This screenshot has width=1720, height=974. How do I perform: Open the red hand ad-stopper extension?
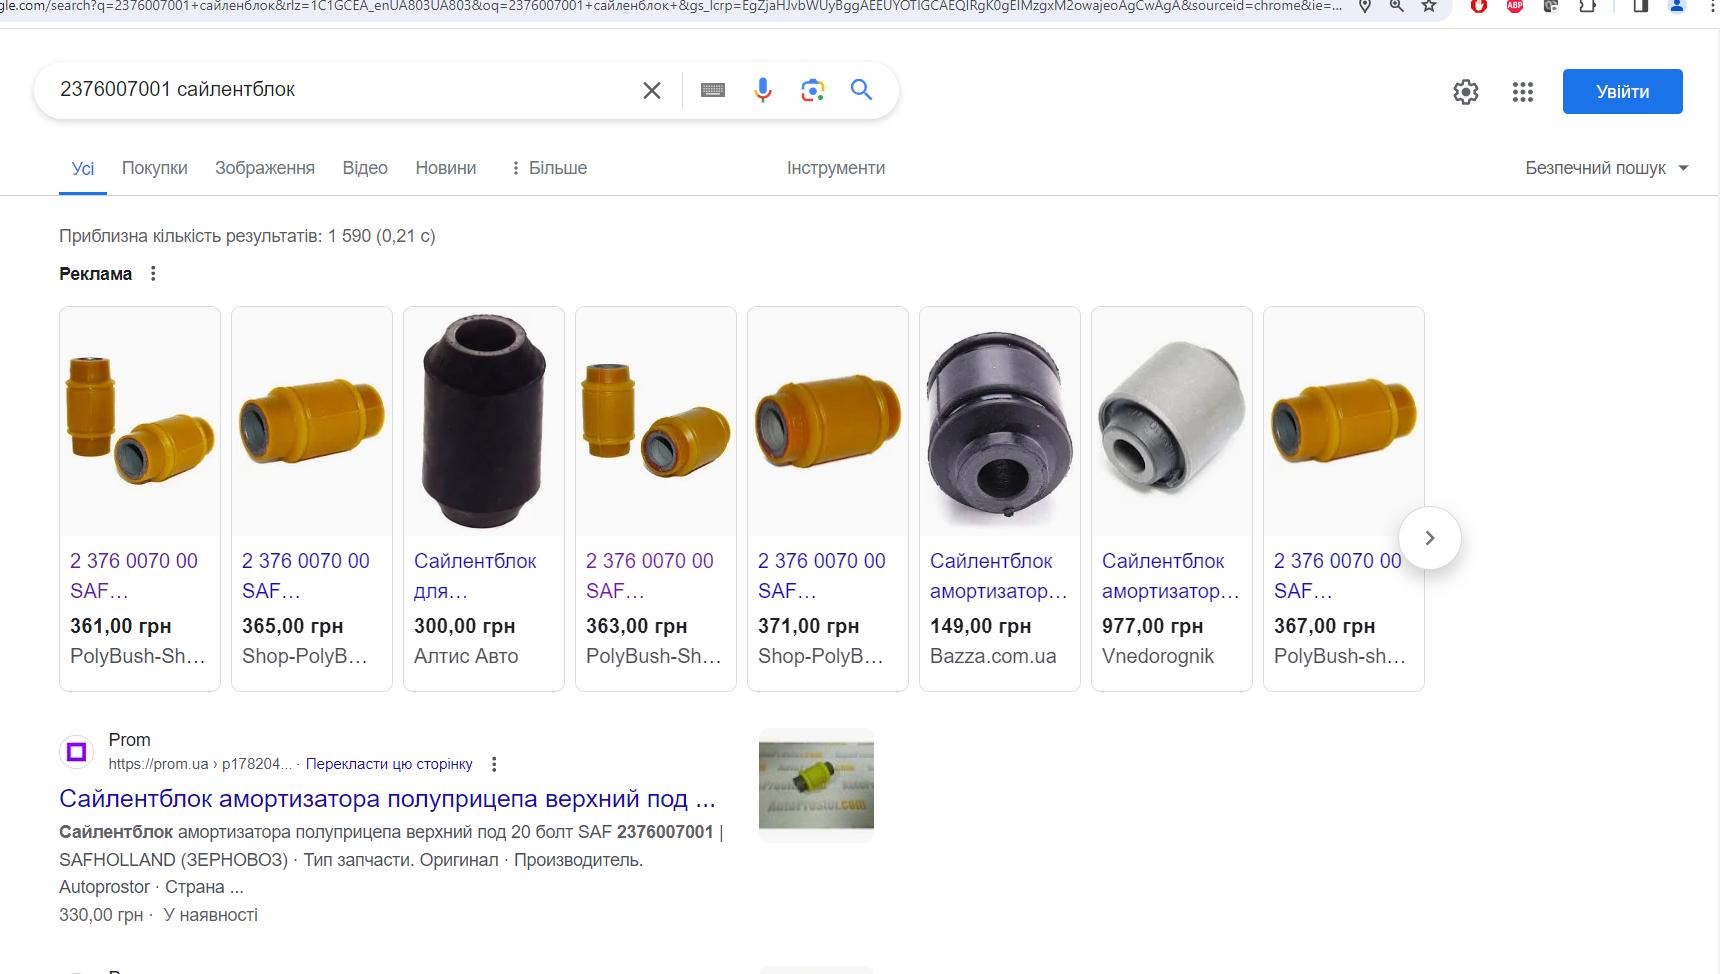coord(1479,7)
